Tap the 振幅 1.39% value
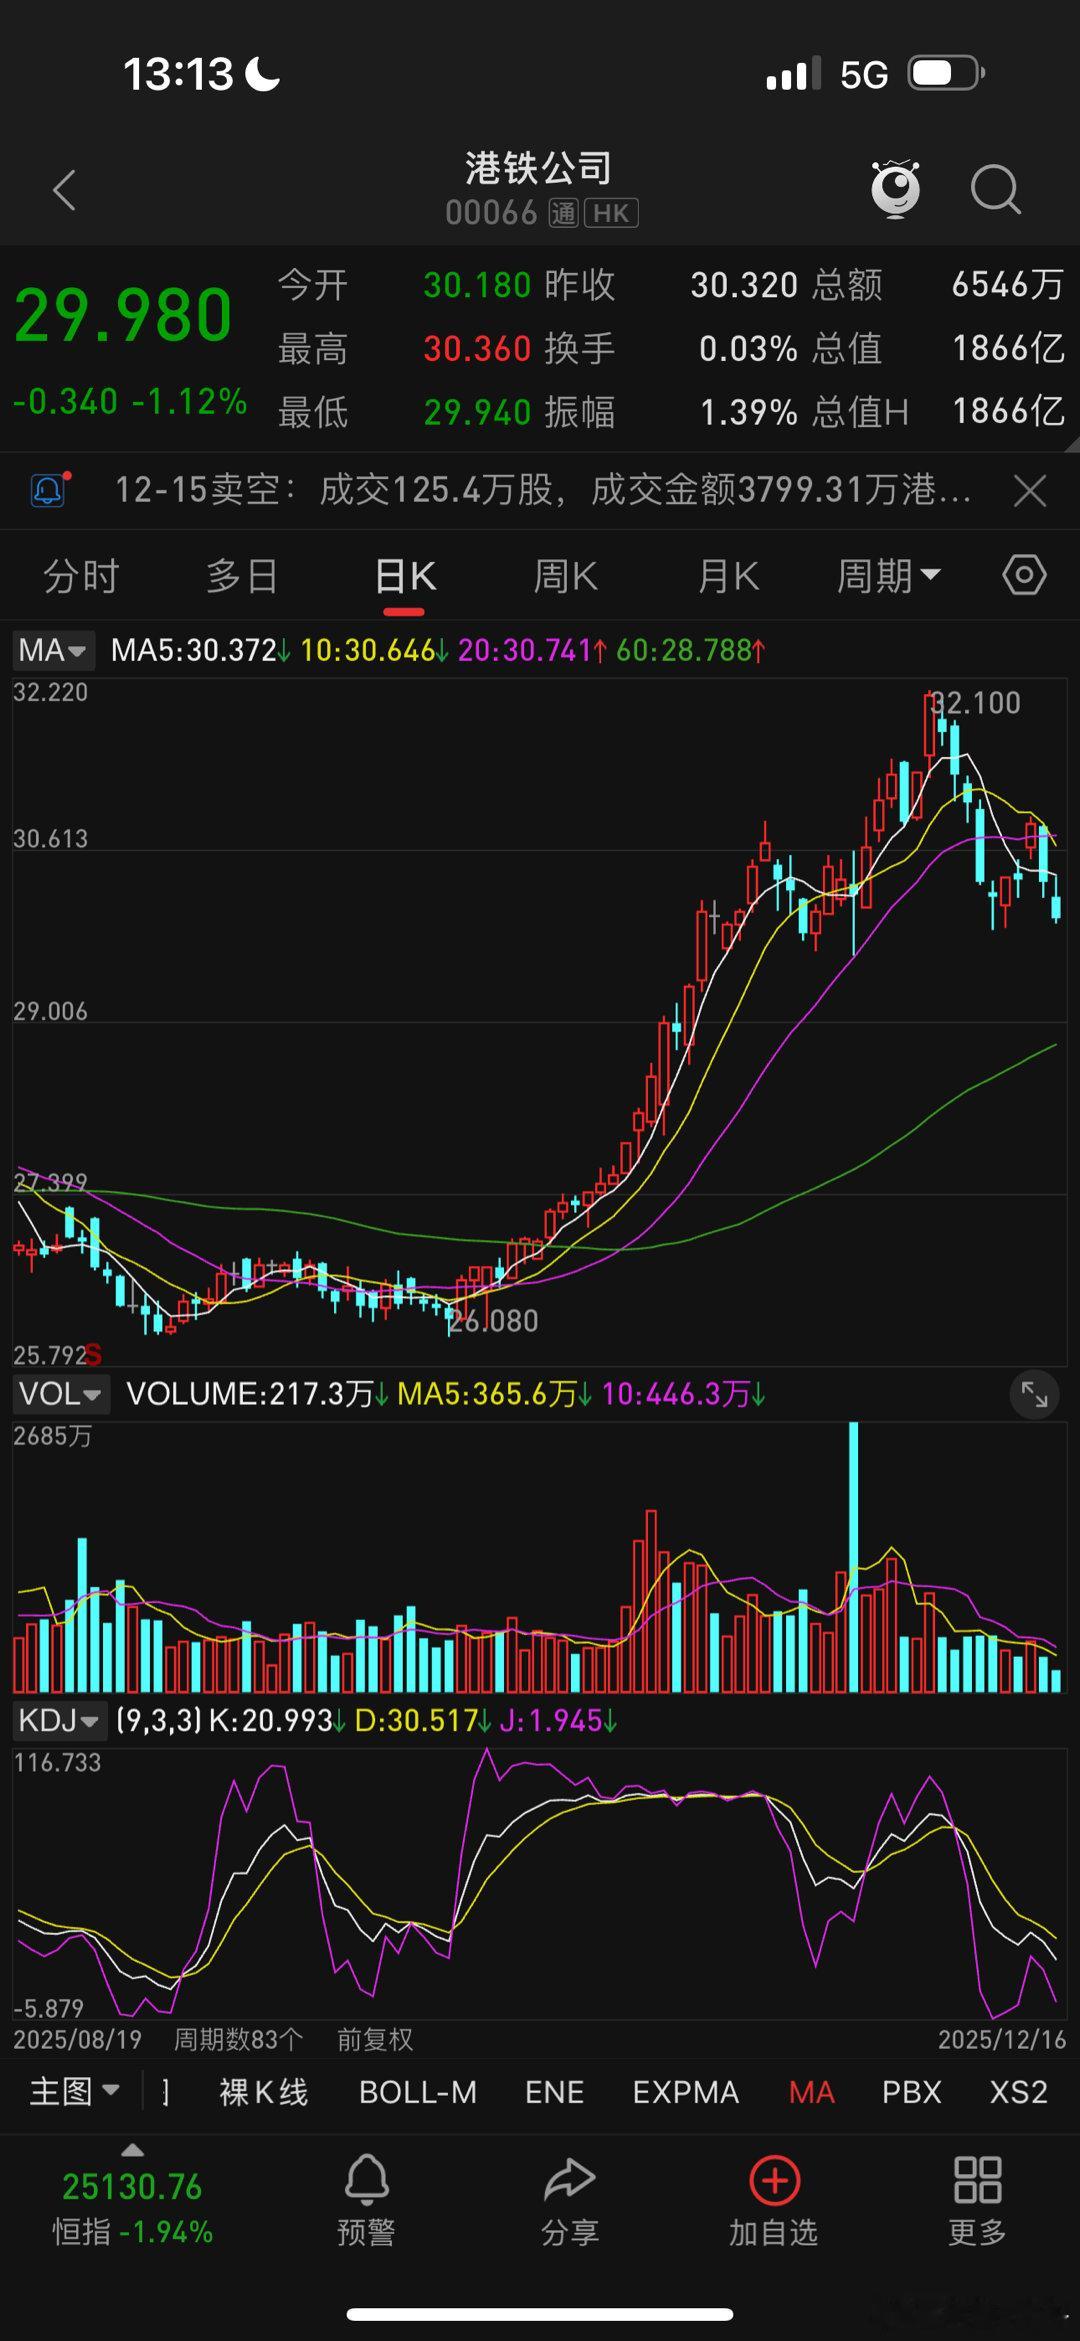 [x=748, y=412]
